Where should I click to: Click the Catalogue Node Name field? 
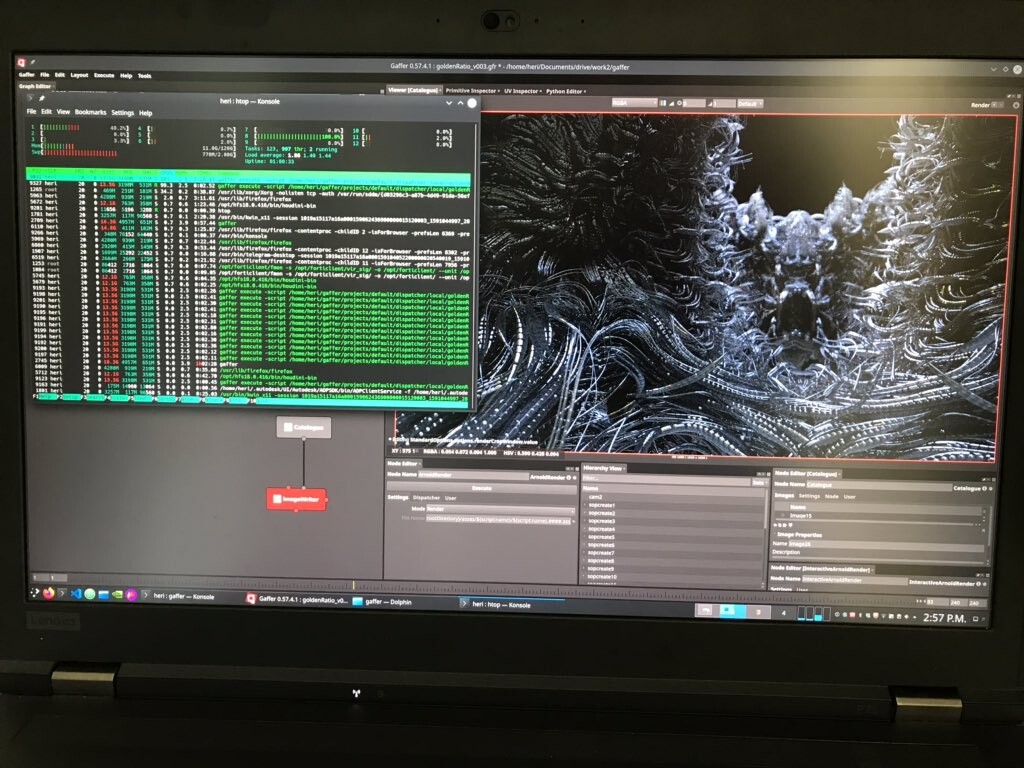[x=878, y=485]
